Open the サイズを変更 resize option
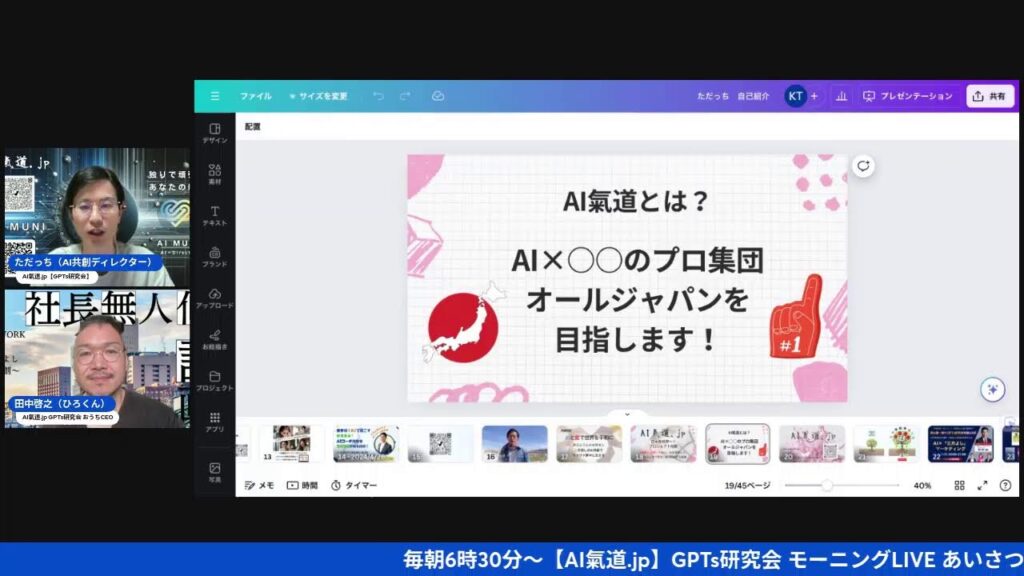Image resolution: width=1024 pixels, height=576 pixels. coord(318,96)
